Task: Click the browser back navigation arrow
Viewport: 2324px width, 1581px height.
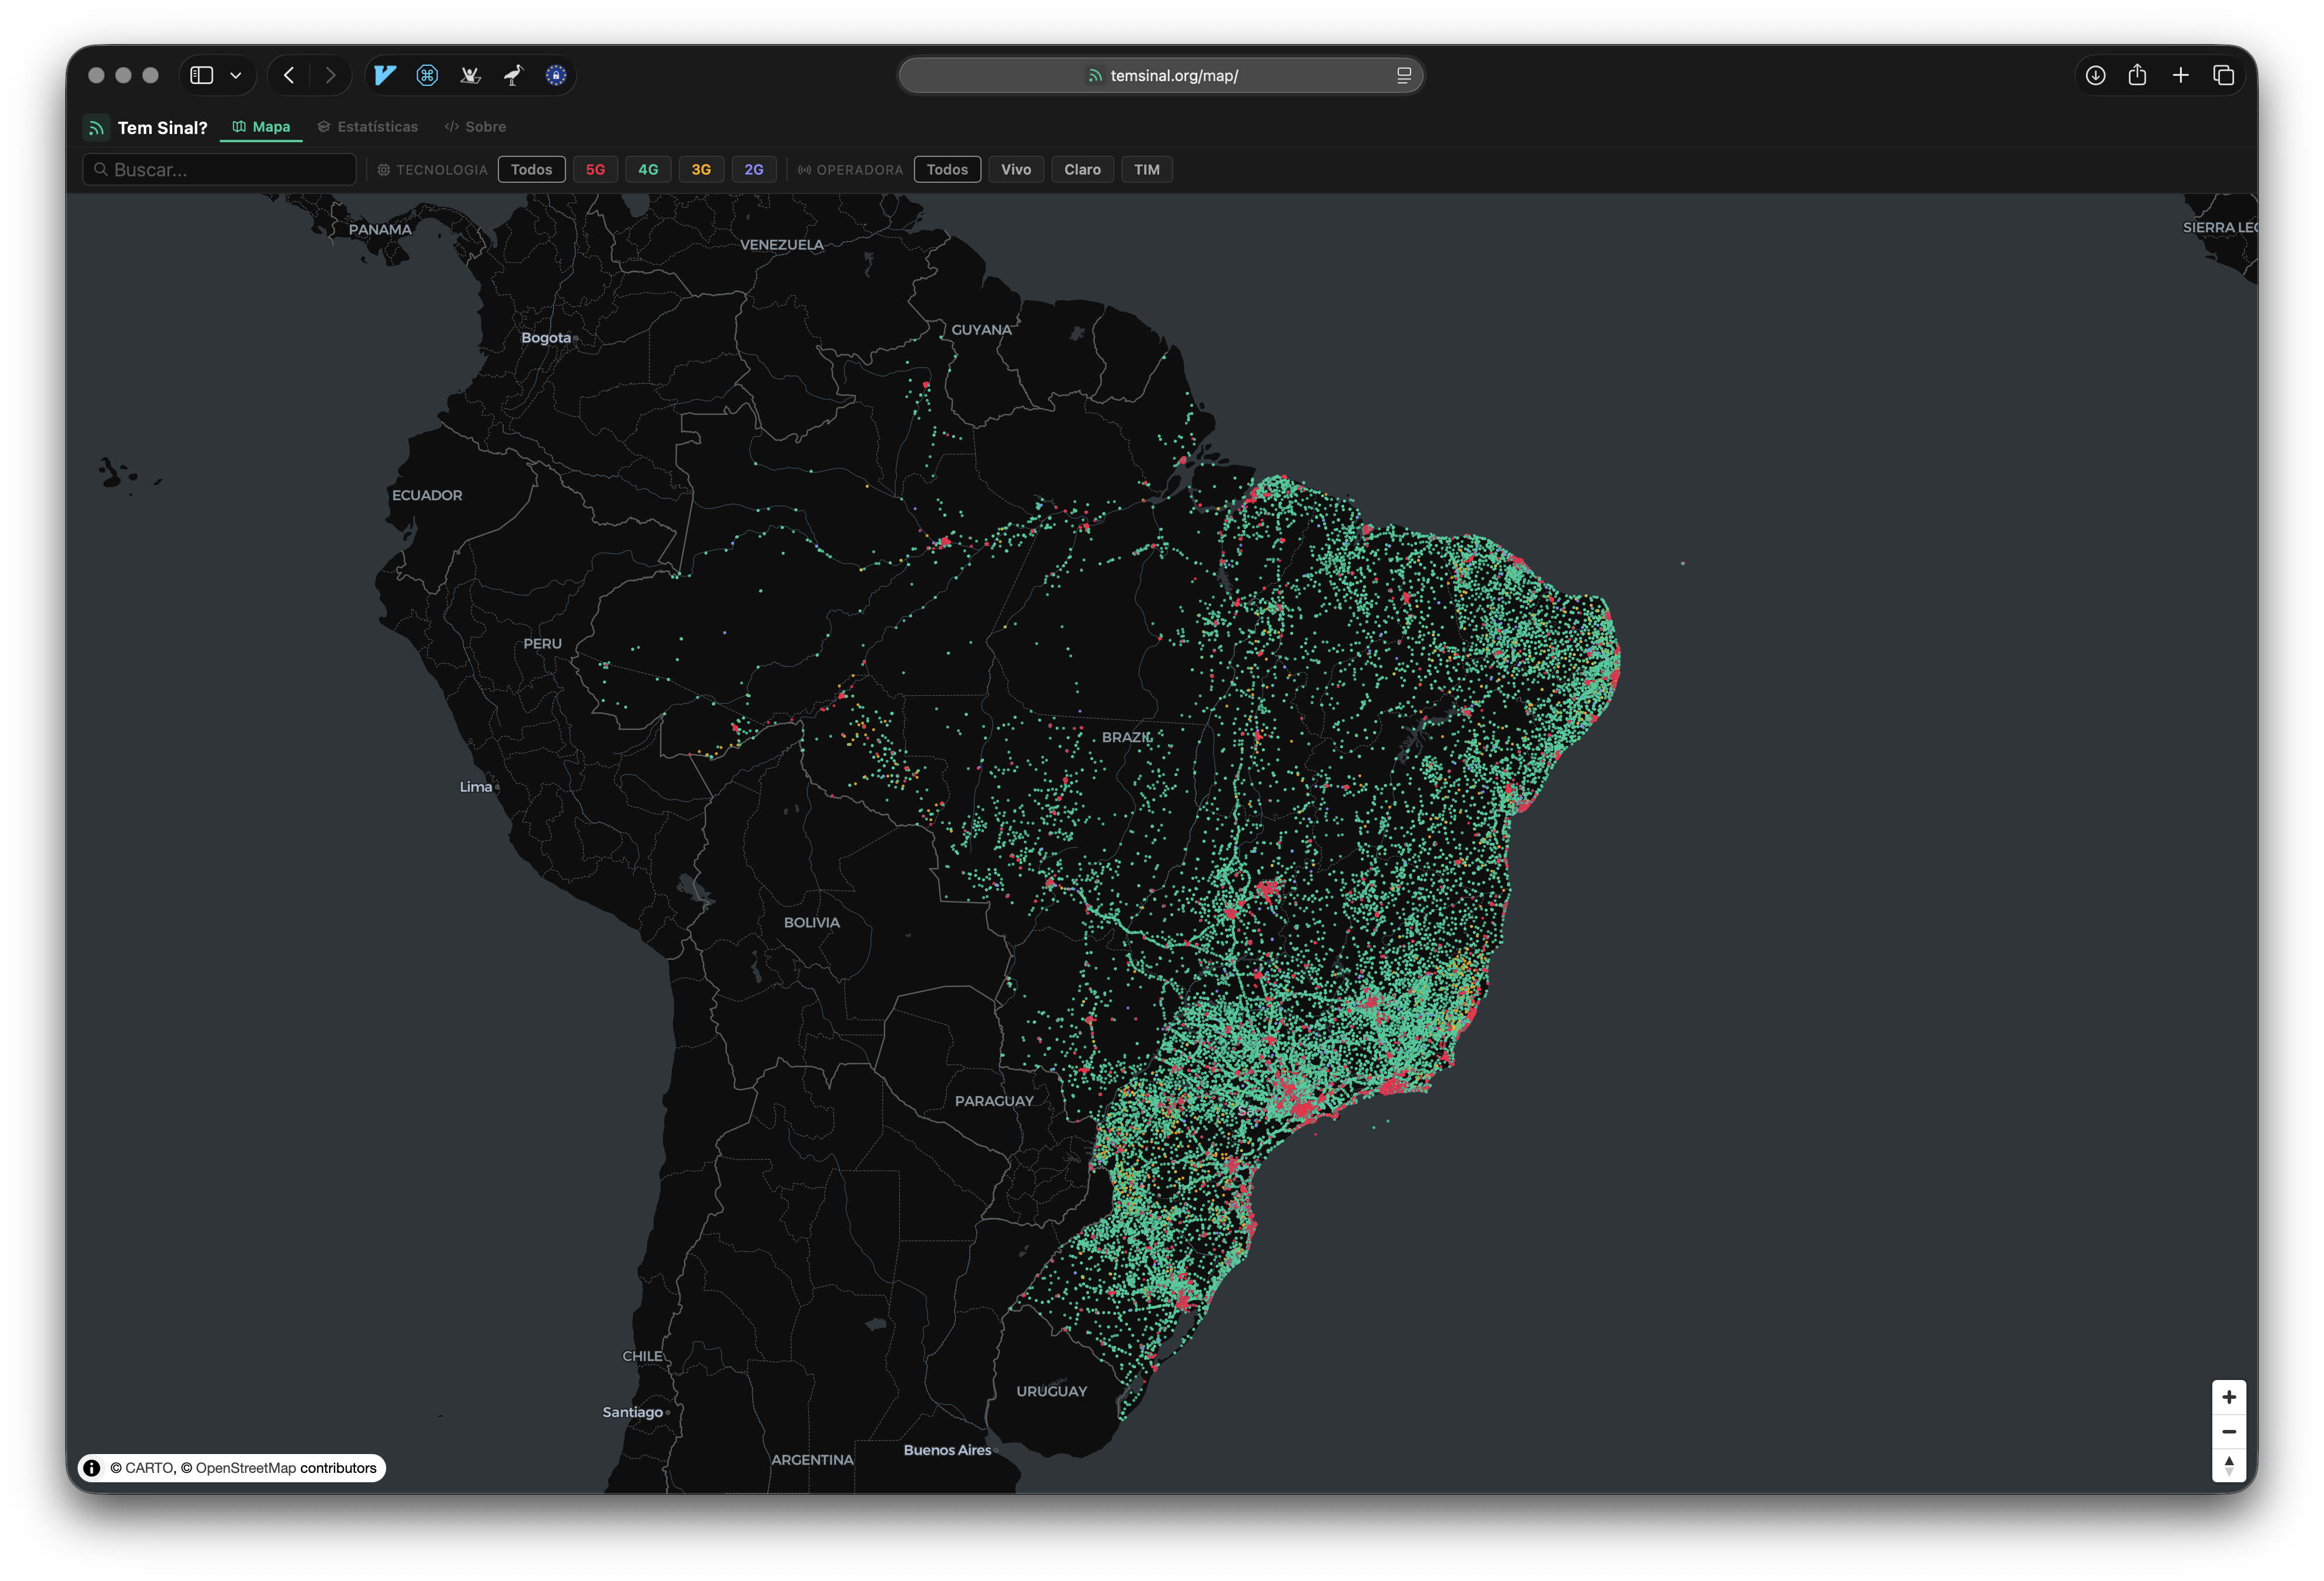Action: coord(289,75)
